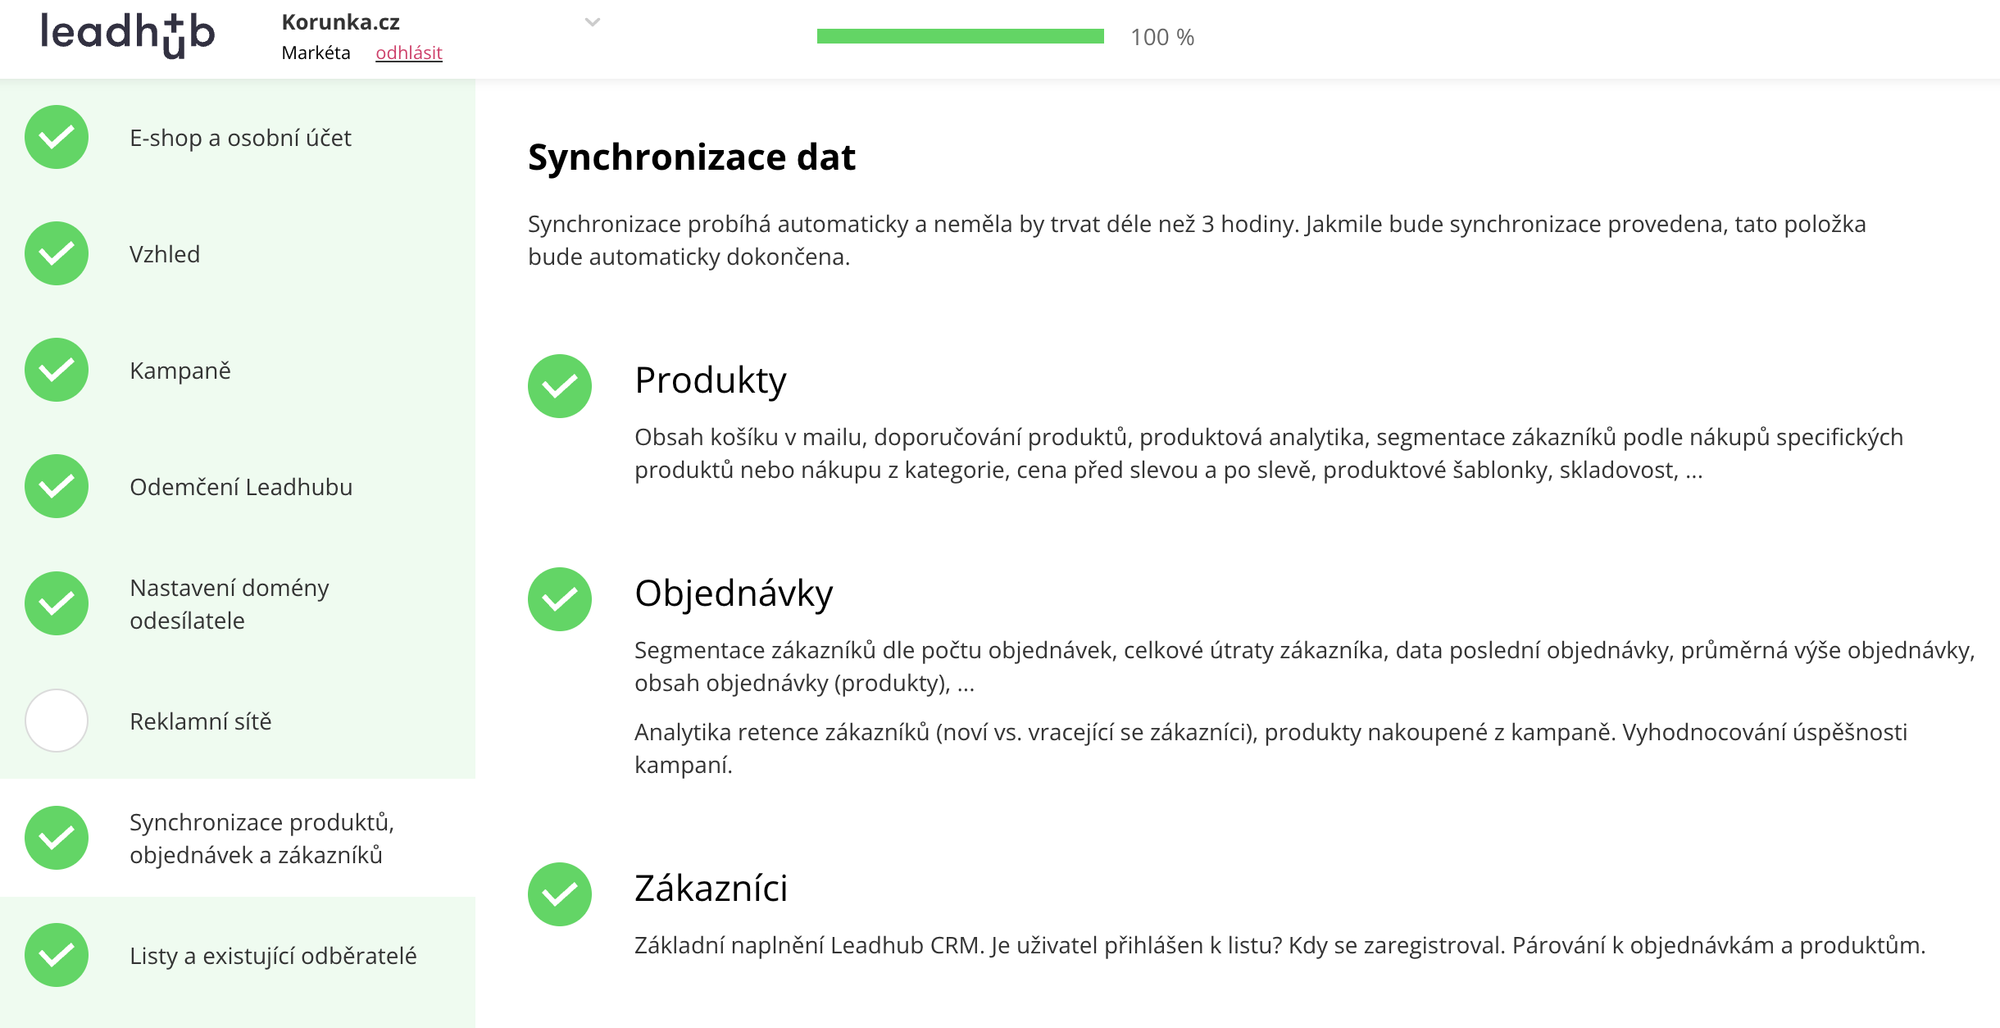This screenshot has width=2000, height=1028.
Task: Click the Objednávky status checkmark
Action: click(x=560, y=599)
